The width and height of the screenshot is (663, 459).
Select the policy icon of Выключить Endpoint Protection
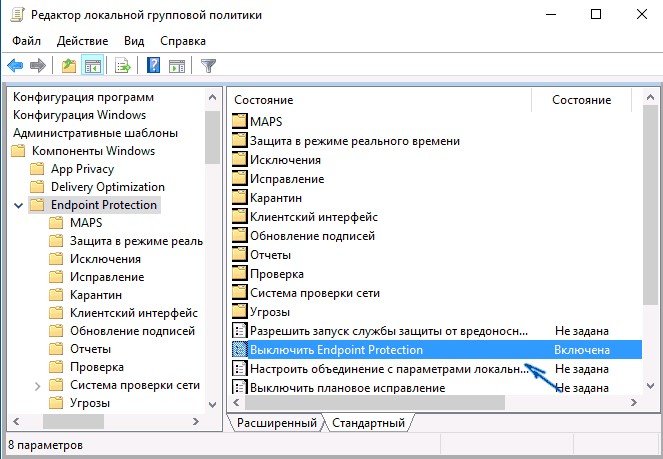point(239,350)
